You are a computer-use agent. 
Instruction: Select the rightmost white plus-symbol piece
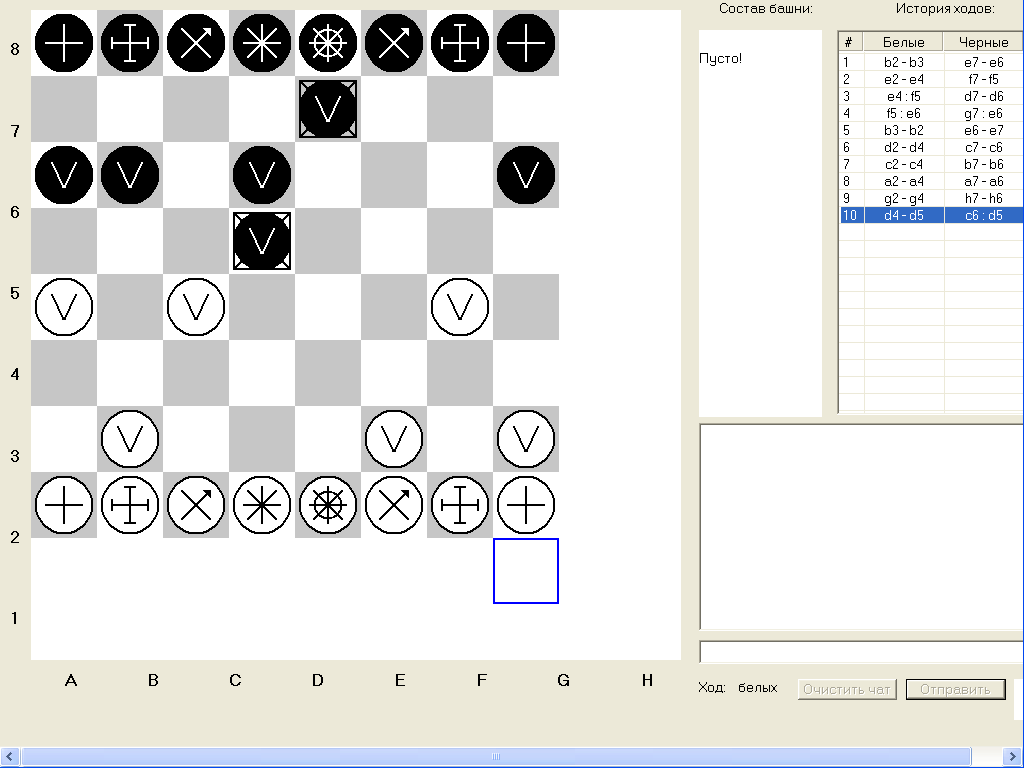[526, 505]
